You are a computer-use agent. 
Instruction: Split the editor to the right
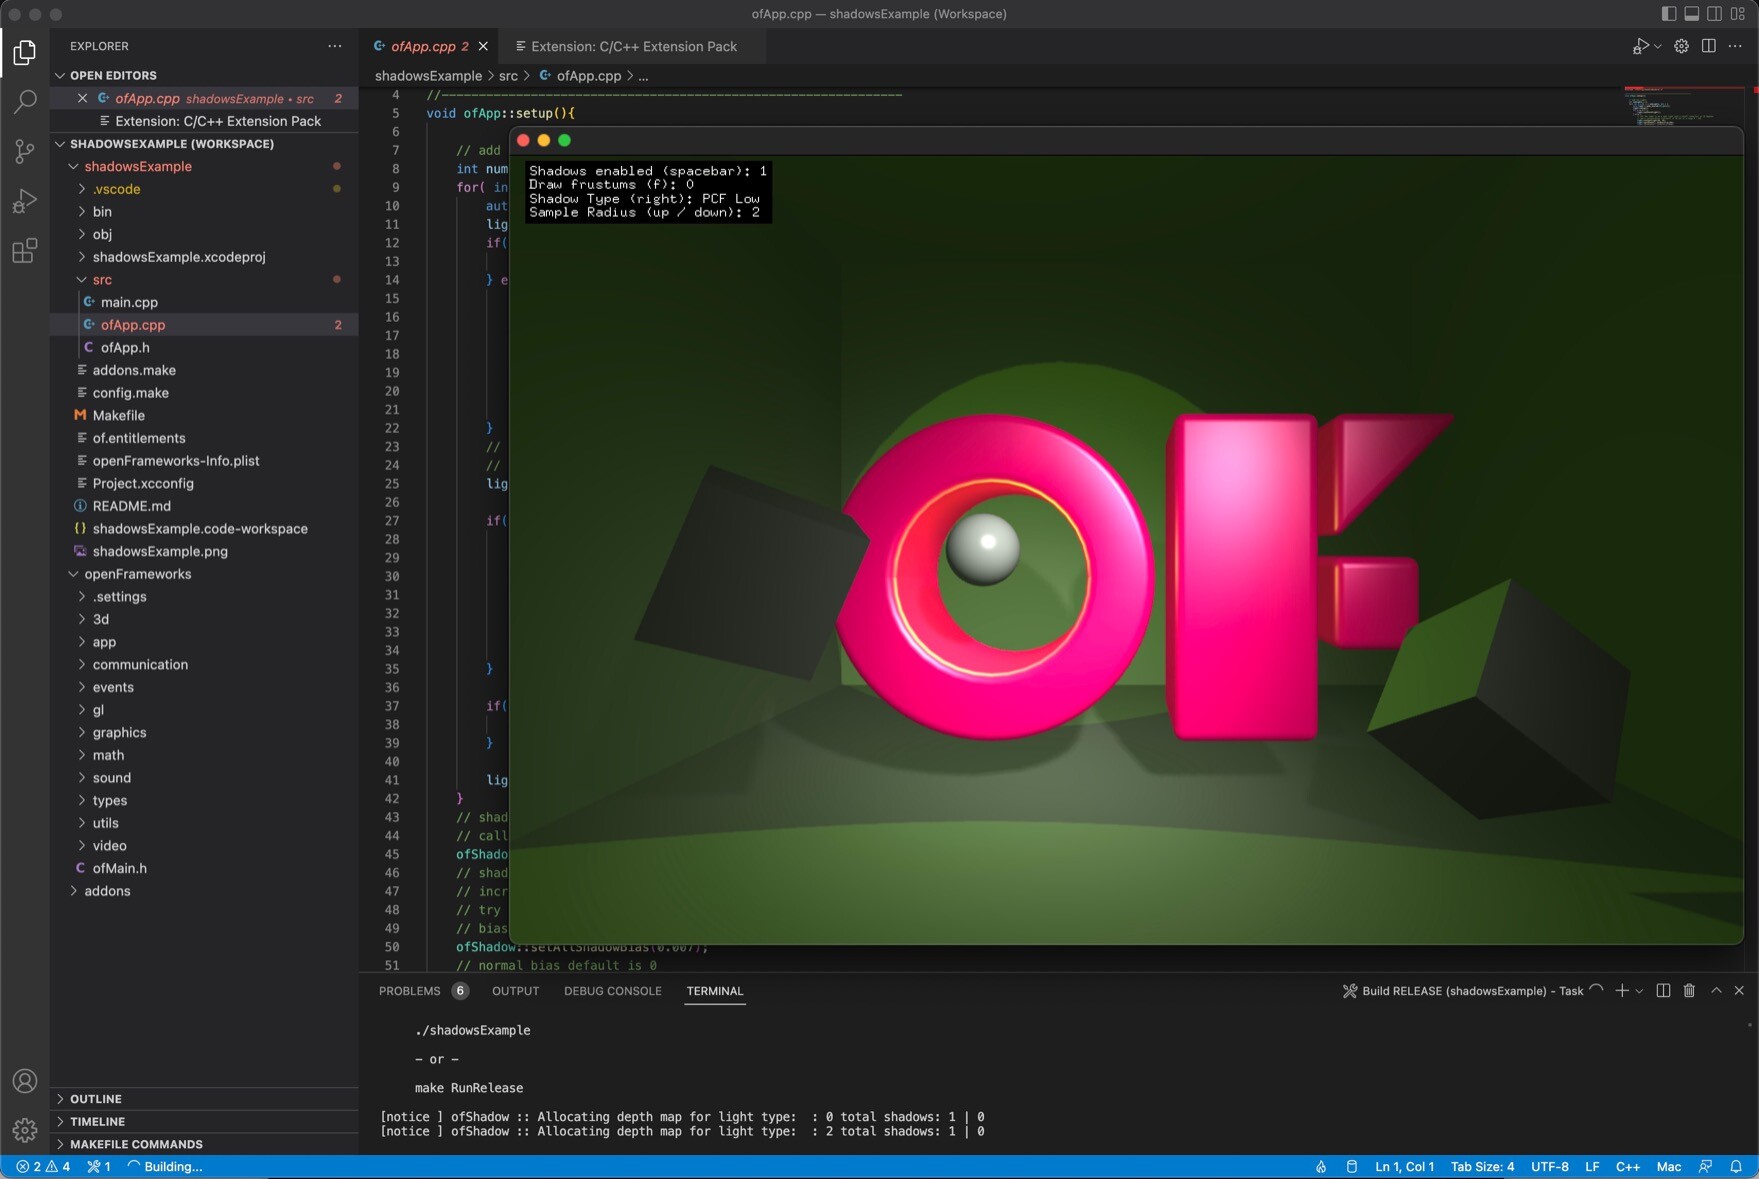pyautogui.click(x=1709, y=46)
